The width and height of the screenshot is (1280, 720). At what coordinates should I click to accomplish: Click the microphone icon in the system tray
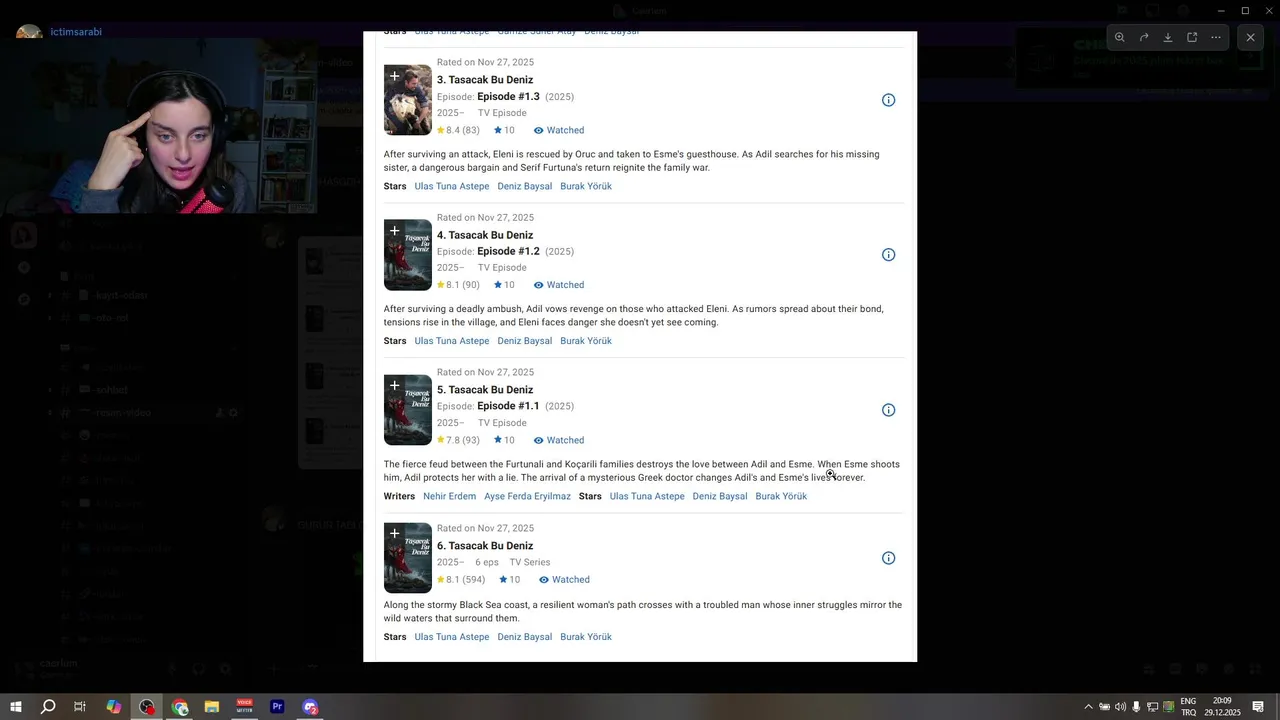click(x=1136, y=707)
